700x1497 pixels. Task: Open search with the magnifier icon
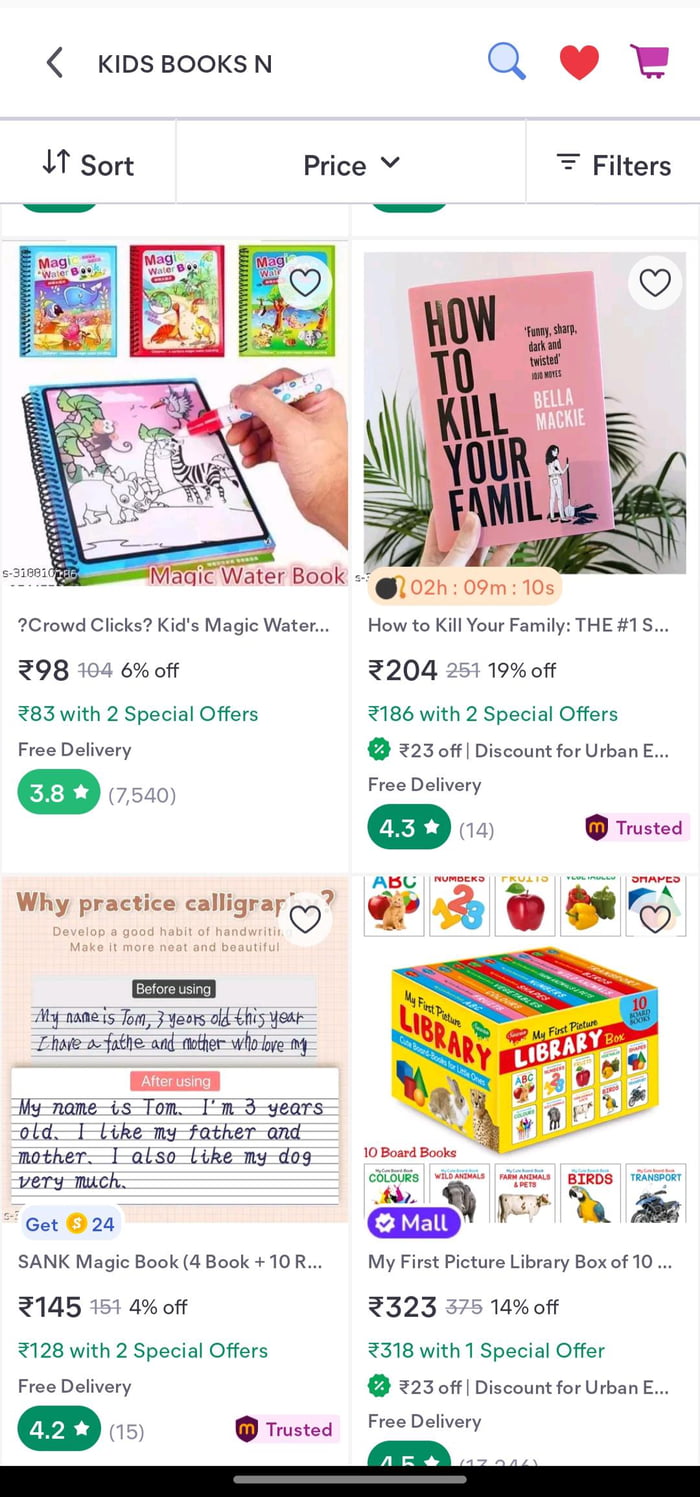point(506,62)
